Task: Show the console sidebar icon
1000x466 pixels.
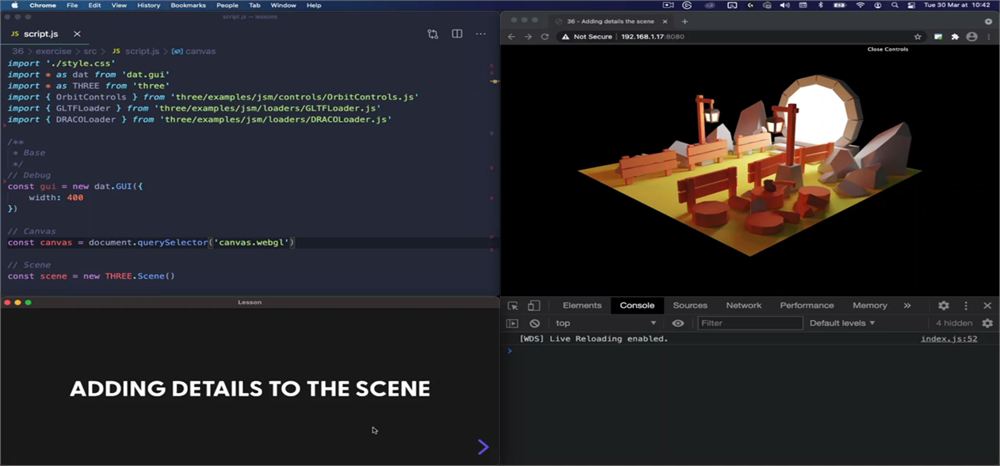Action: [x=511, y=323]
